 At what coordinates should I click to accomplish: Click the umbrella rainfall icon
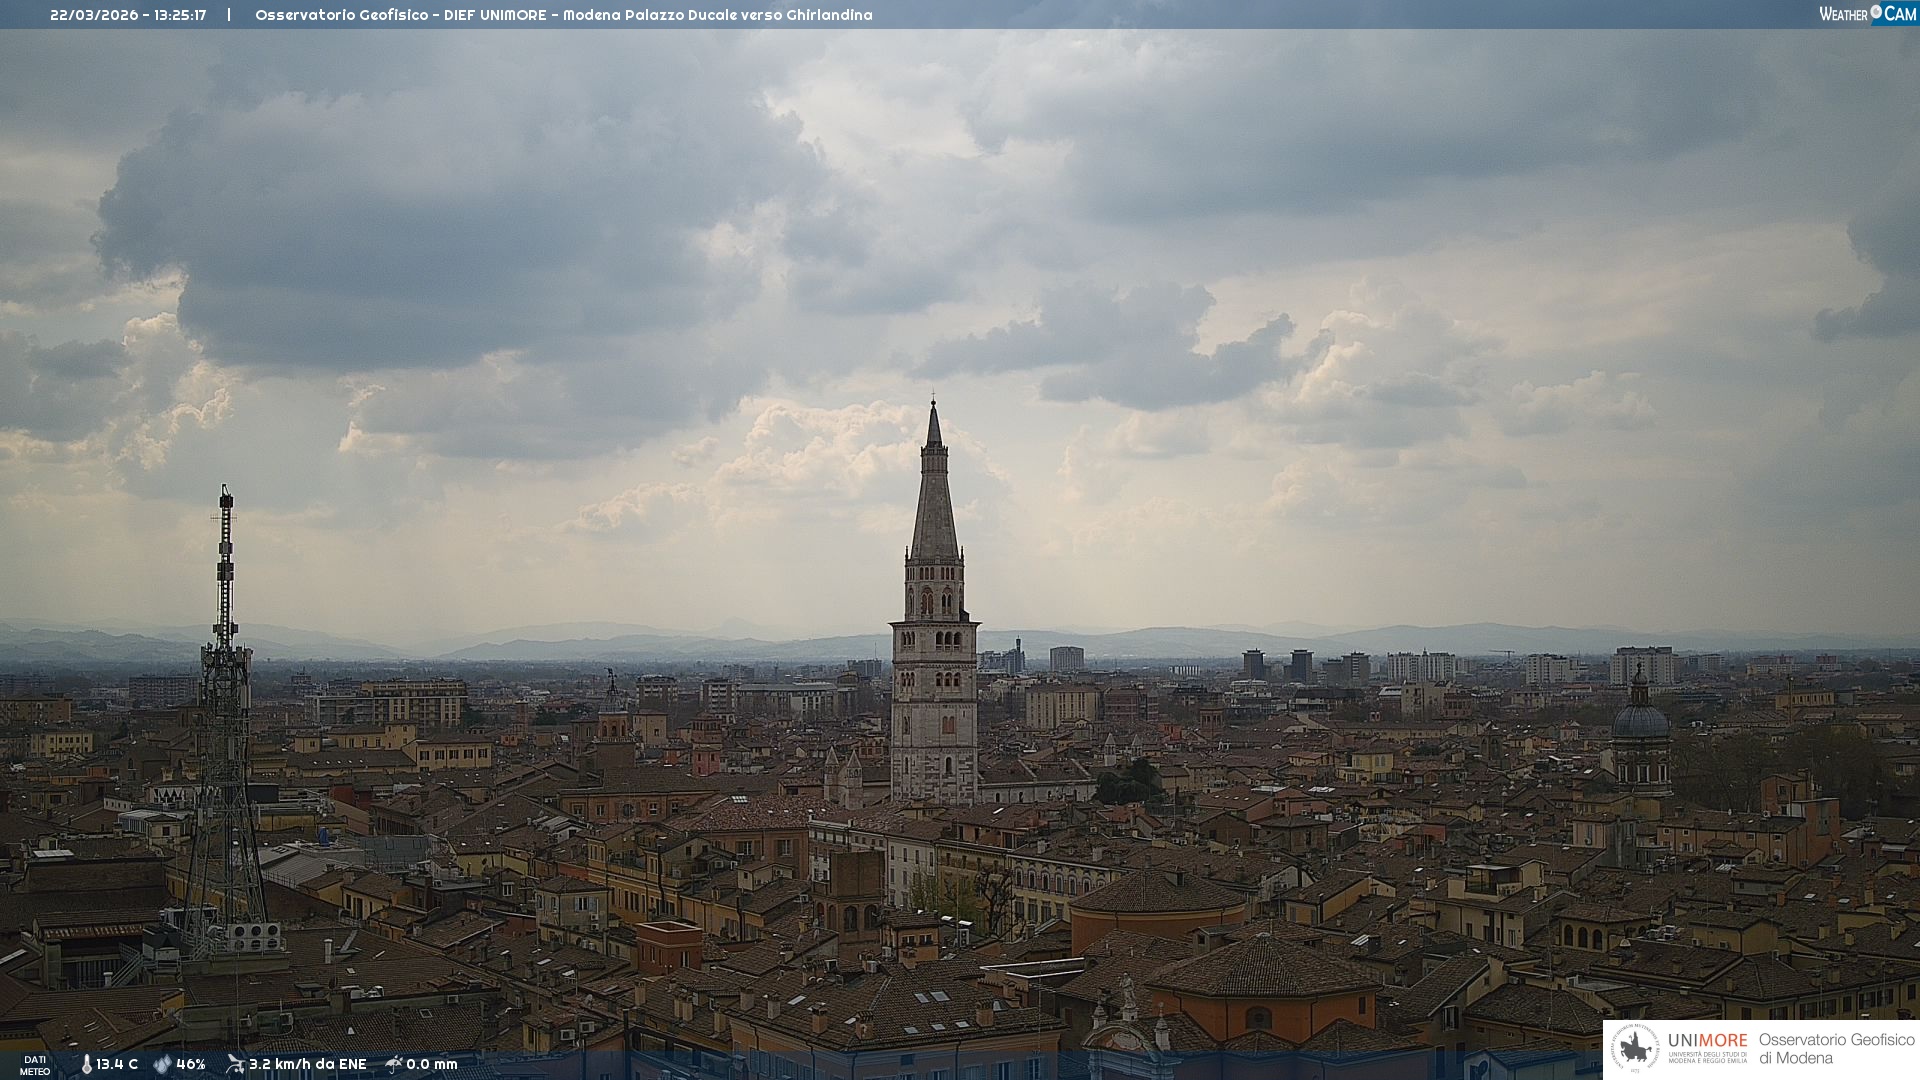click(x=393, y=1064)
